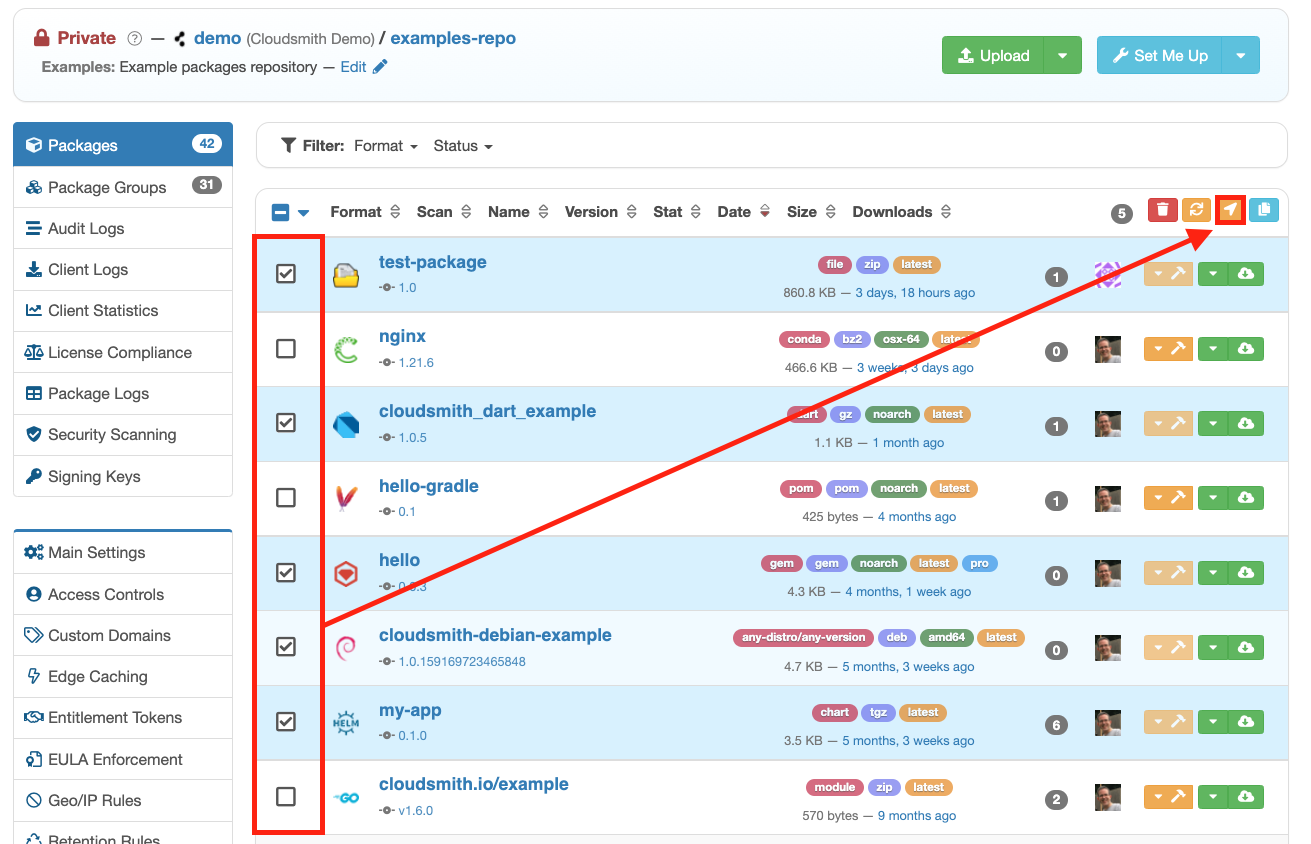This screenshot has width=1311, height=844.
Task: Resync selected packages using the green refresh icon
Action: pyautogui.click(x=1196, y=210)
